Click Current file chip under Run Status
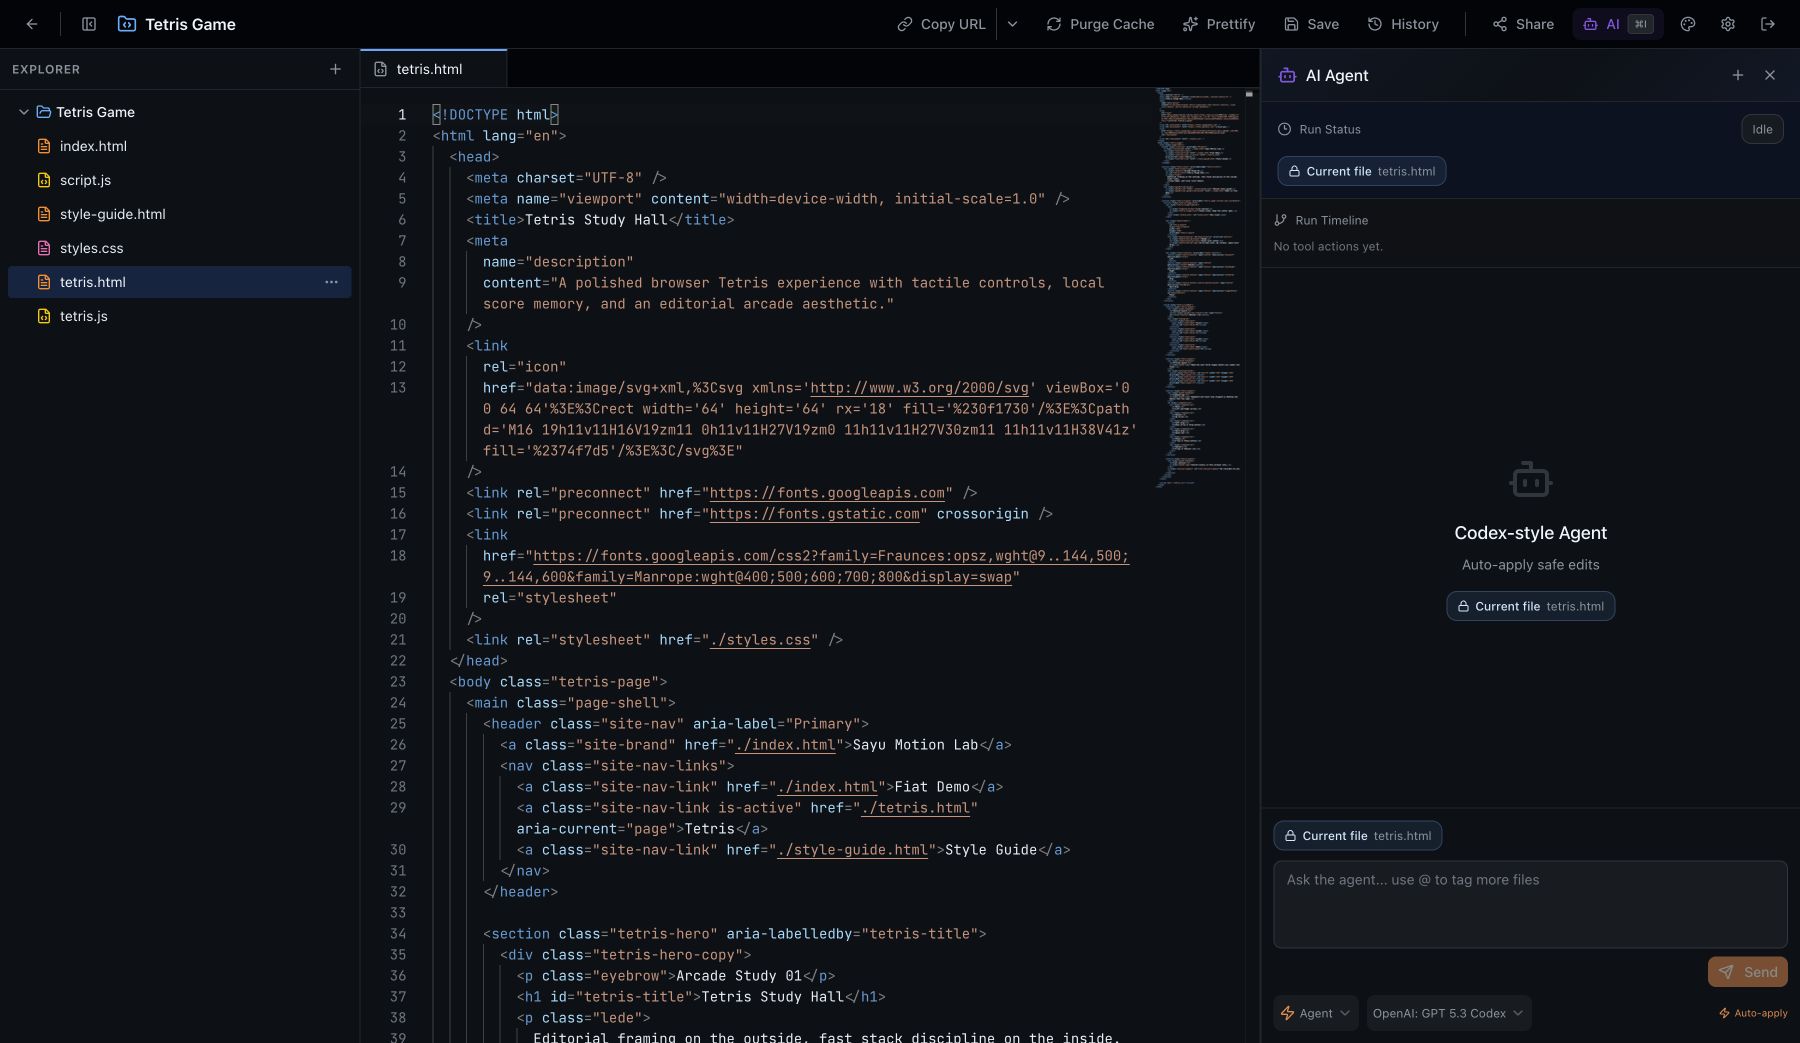 point(1361,171)
